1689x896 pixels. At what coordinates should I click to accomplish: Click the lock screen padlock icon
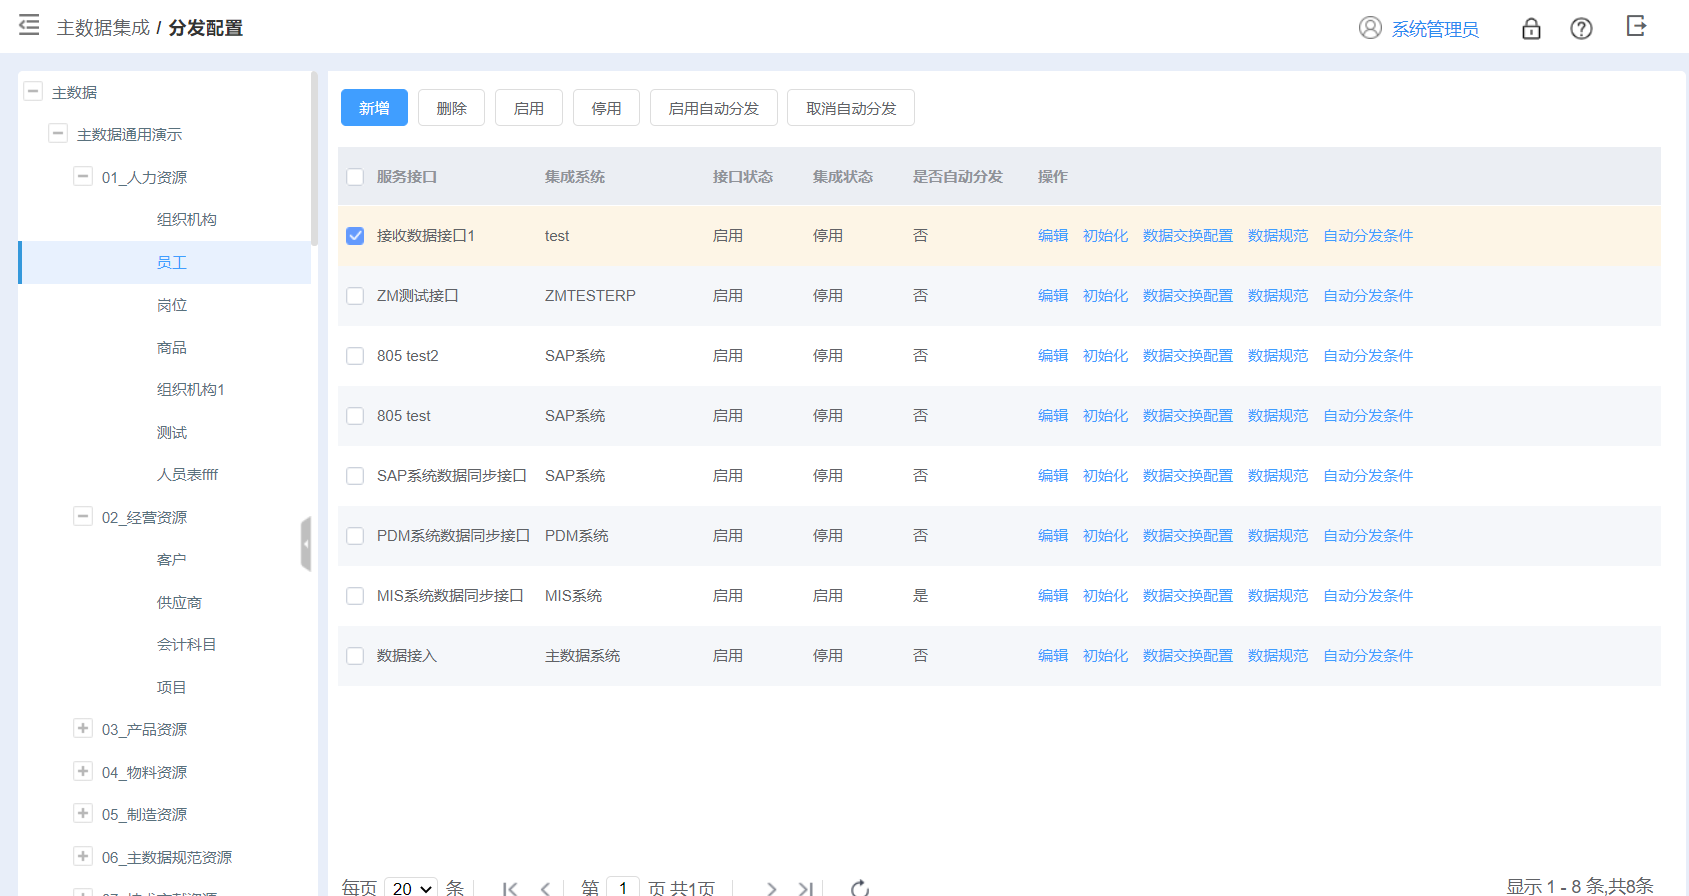coord(1531,28)
